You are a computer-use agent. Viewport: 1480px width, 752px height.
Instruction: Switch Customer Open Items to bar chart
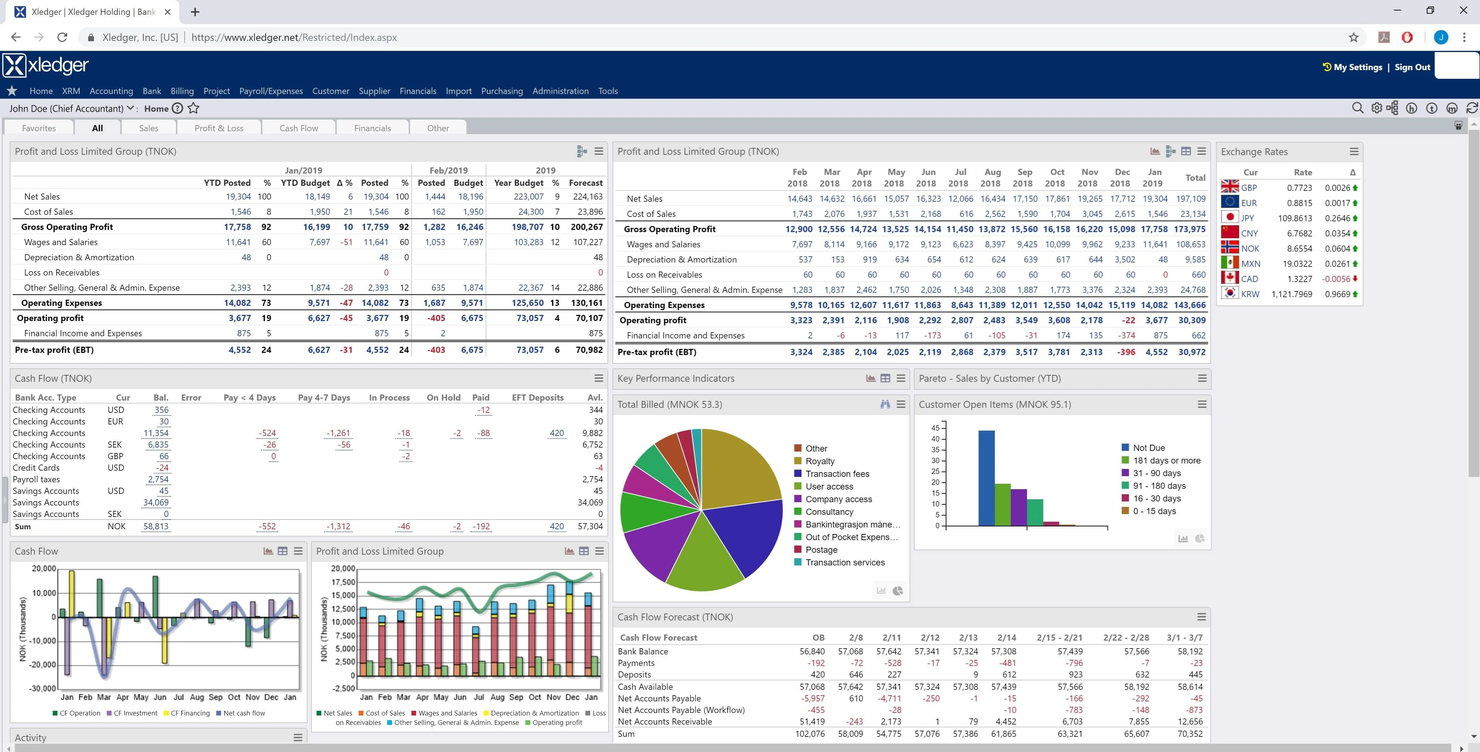coord(1183,539)
